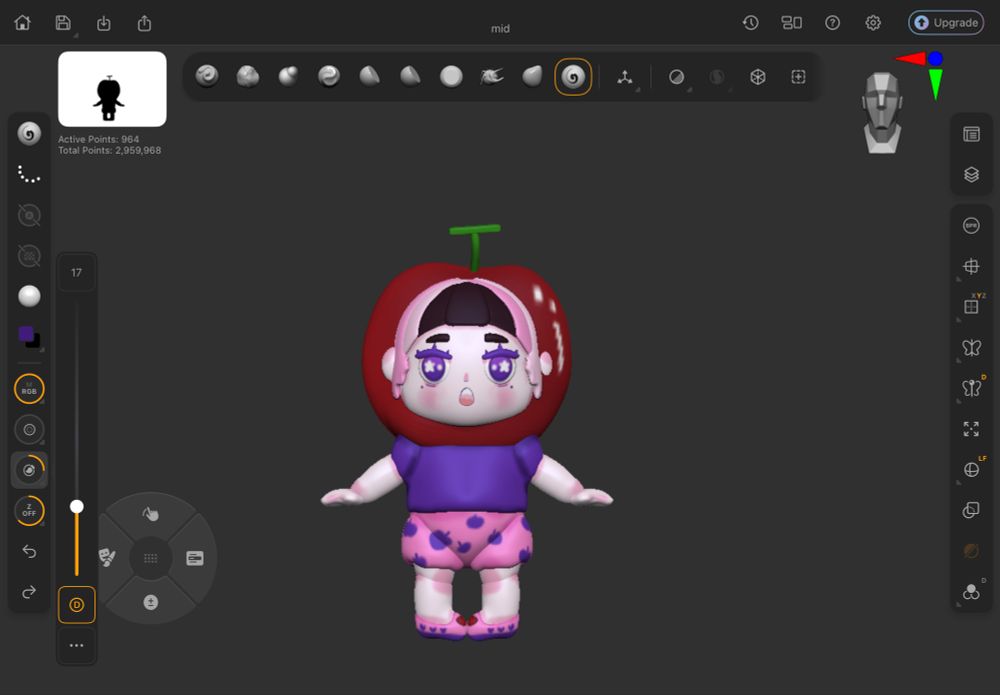Screen dimensions: 1000x695
Task: Open the gizmo transform axes menu
Action: 625,77
